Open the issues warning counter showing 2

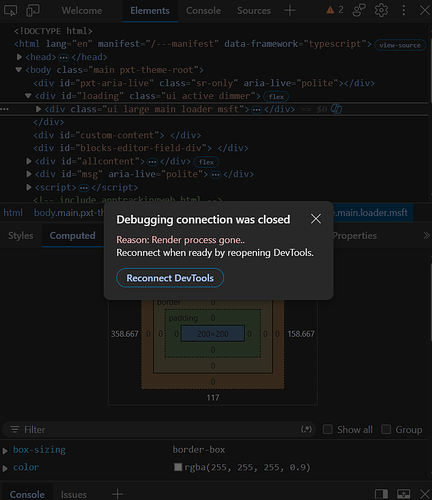point(335,10)
